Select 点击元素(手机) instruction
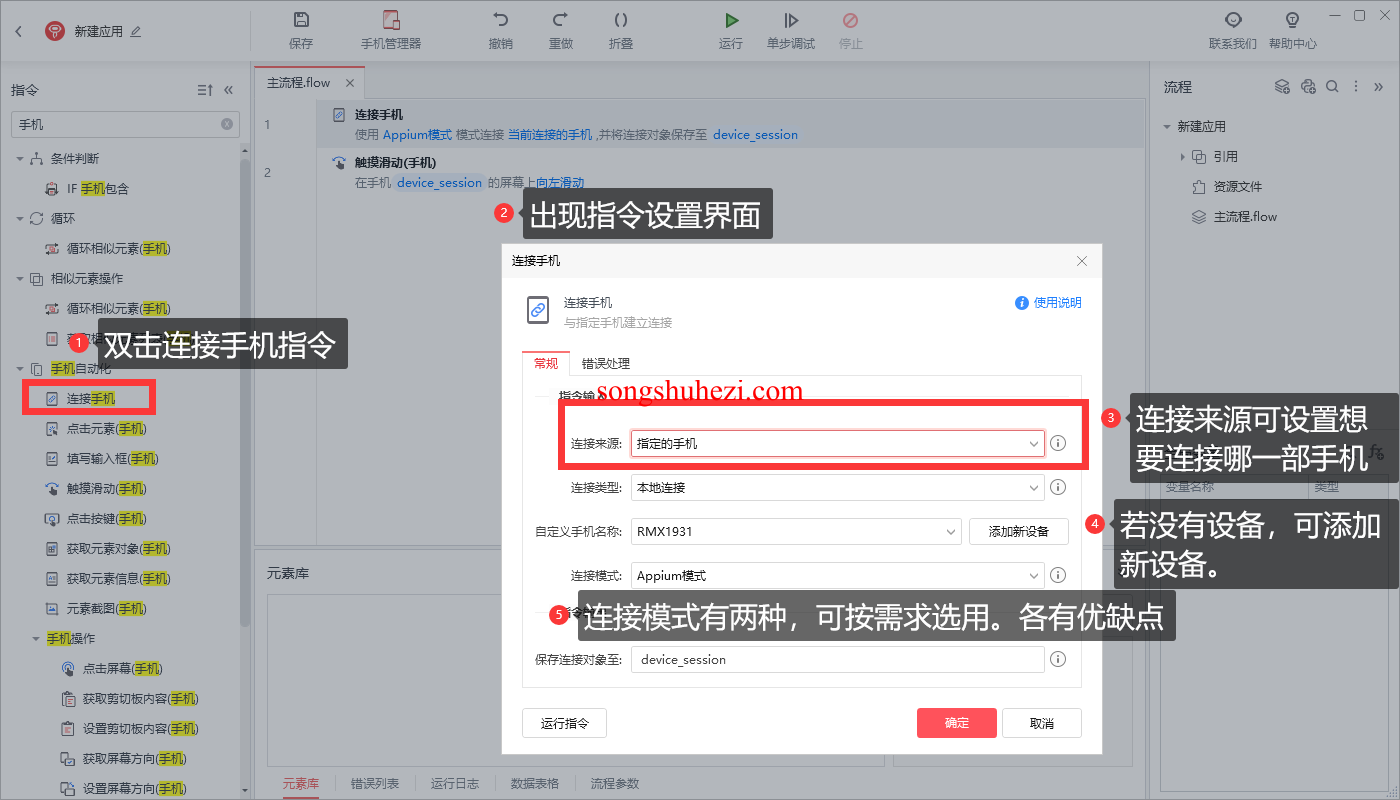The height and width of the screenshot is (800, 1400). click(107, 428)
